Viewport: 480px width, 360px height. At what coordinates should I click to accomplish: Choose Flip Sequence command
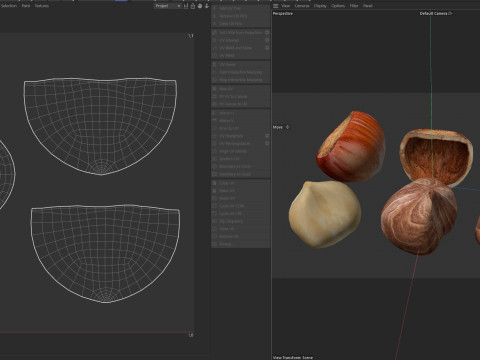241,221
